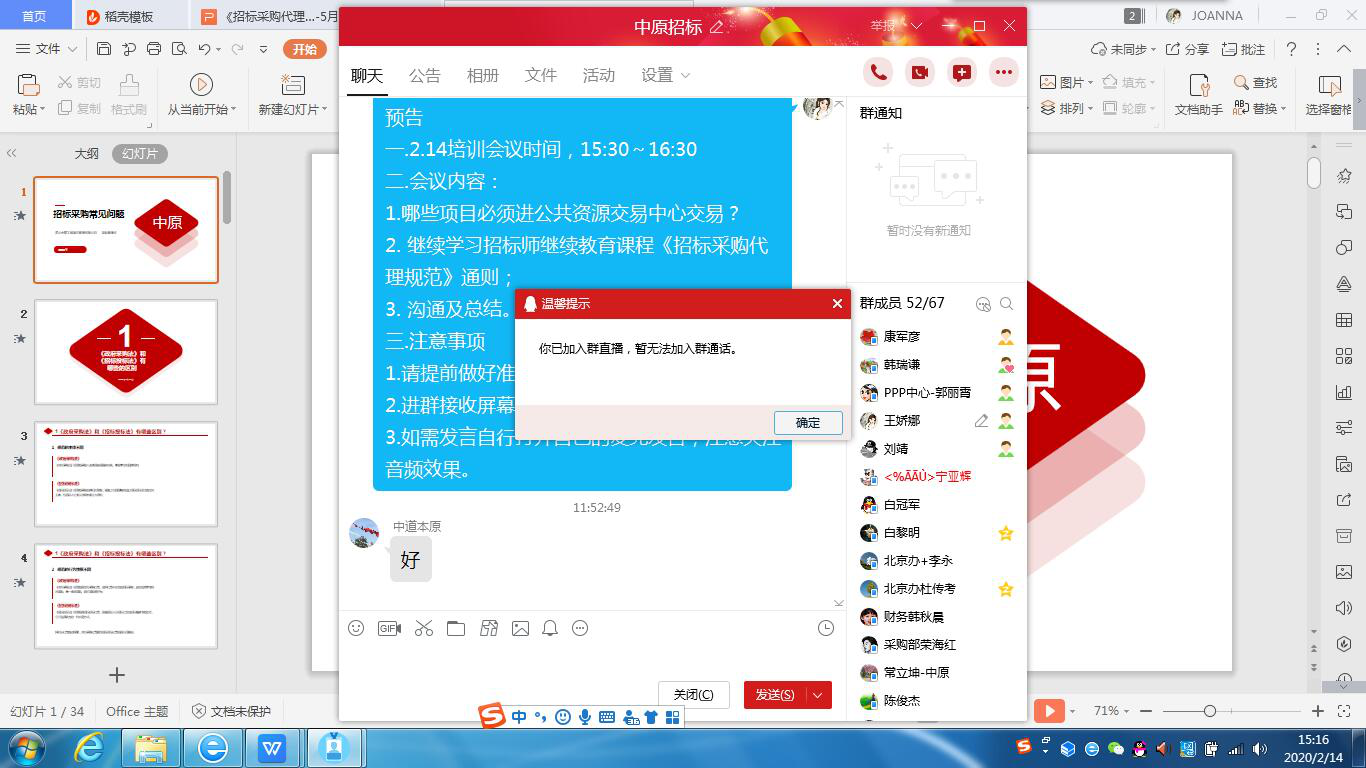The height and width of the screenshot is (768, 1366).
Task: Click the 分享 button in WPS
Action: click(x=1188, y=49)
